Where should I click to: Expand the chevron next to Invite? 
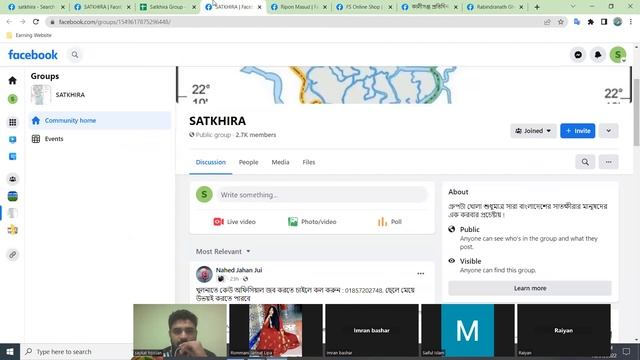pyautogui.click(x=609, y=131)
